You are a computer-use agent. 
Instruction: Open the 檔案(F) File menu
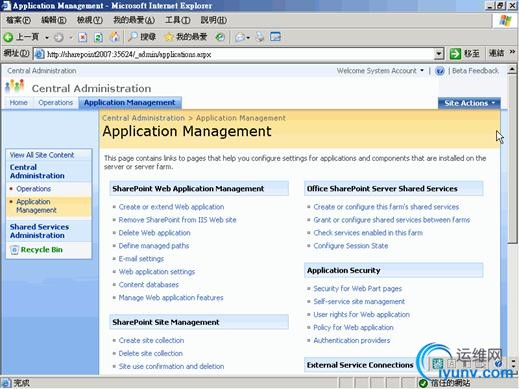coord(19,20)
